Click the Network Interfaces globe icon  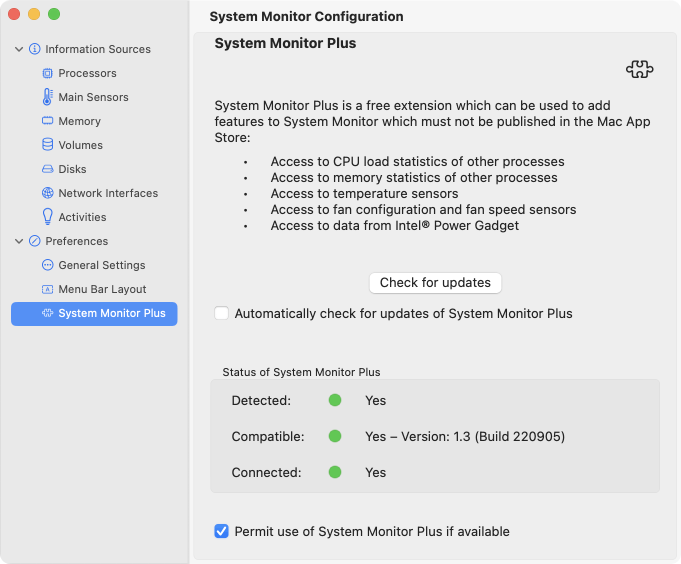pyautogui.click(x=47, y=193)
